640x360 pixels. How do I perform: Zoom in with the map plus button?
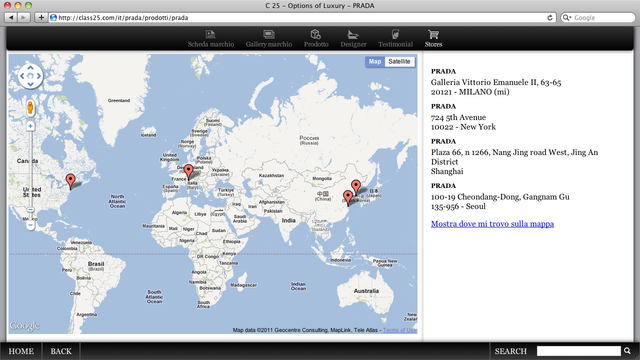31,126
